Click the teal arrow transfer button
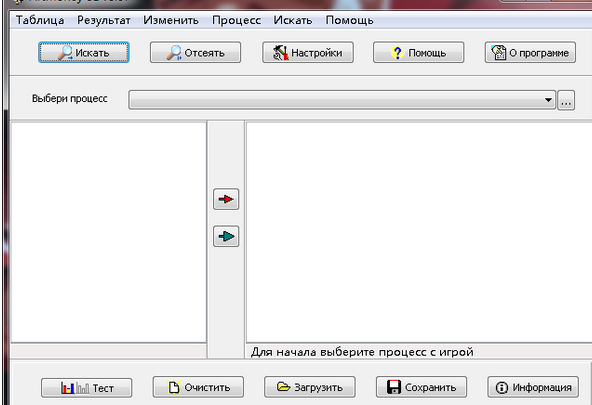The image size is (592, 405). (x=226, y=236)
